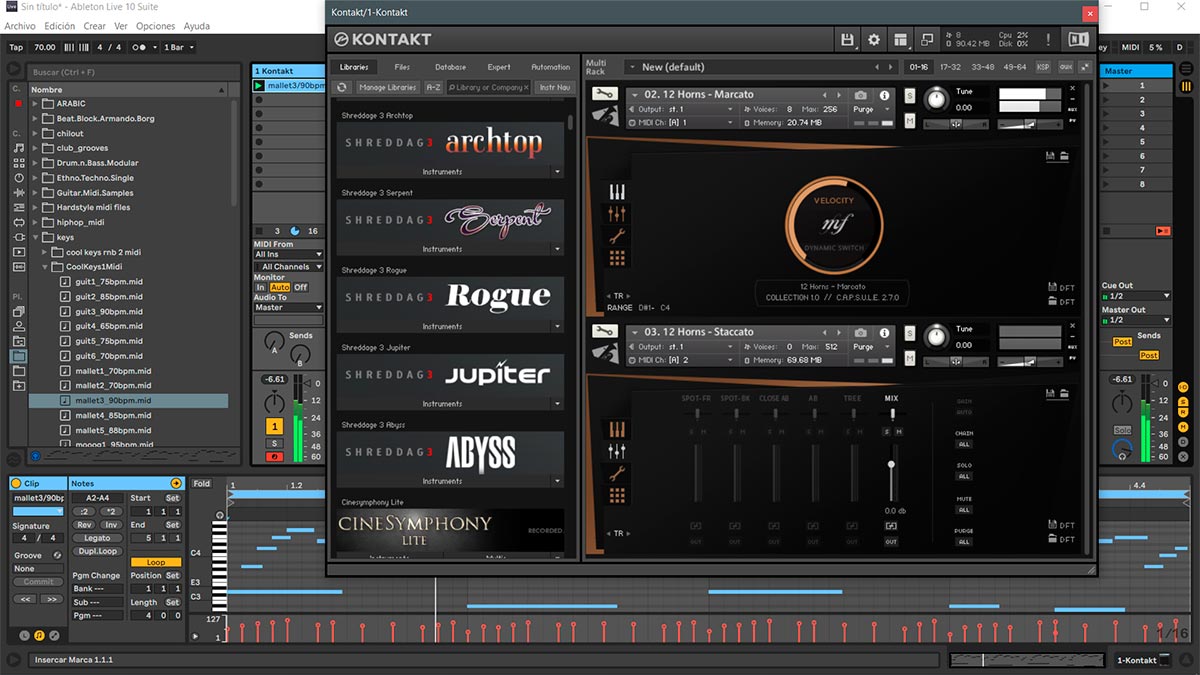Open MIDI From All Ins dropdown
Viewport: 1200px width, 675px height.
tap(289, 255)
